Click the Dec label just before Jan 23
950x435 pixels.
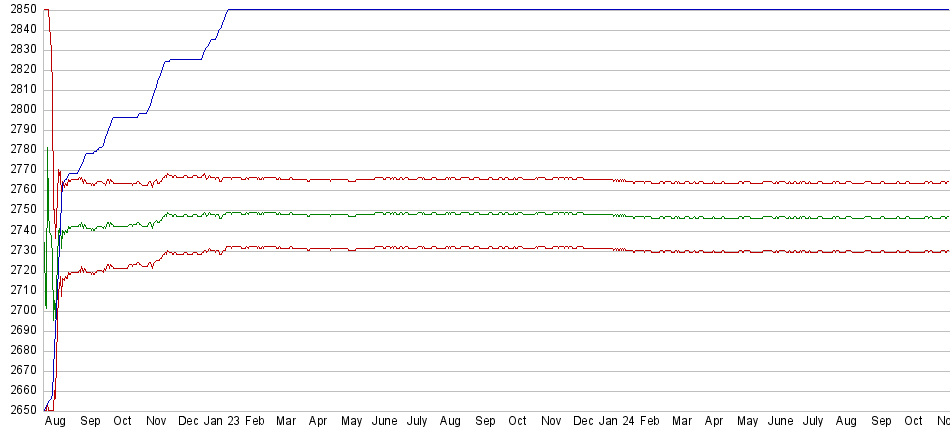[x=189, y=423]
